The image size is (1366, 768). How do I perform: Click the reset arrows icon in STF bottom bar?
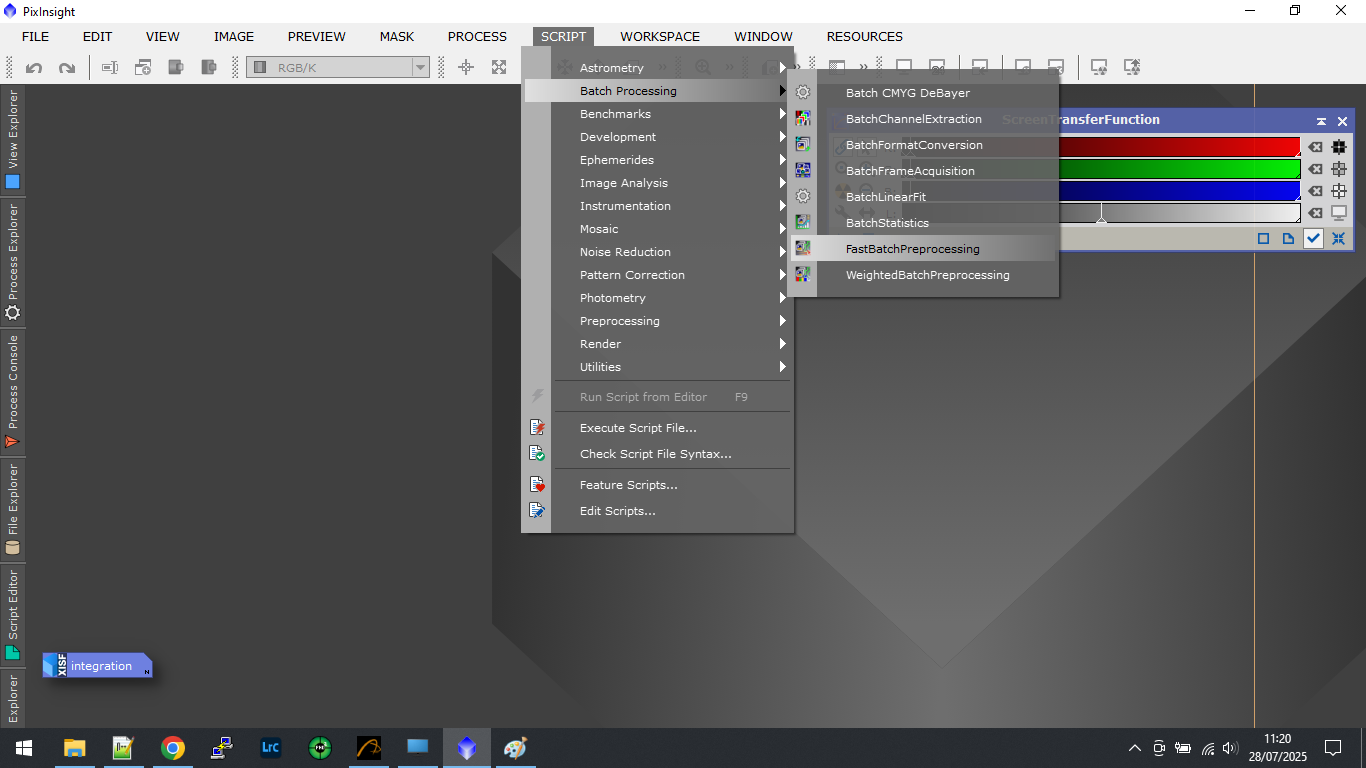pos(1338,239)
